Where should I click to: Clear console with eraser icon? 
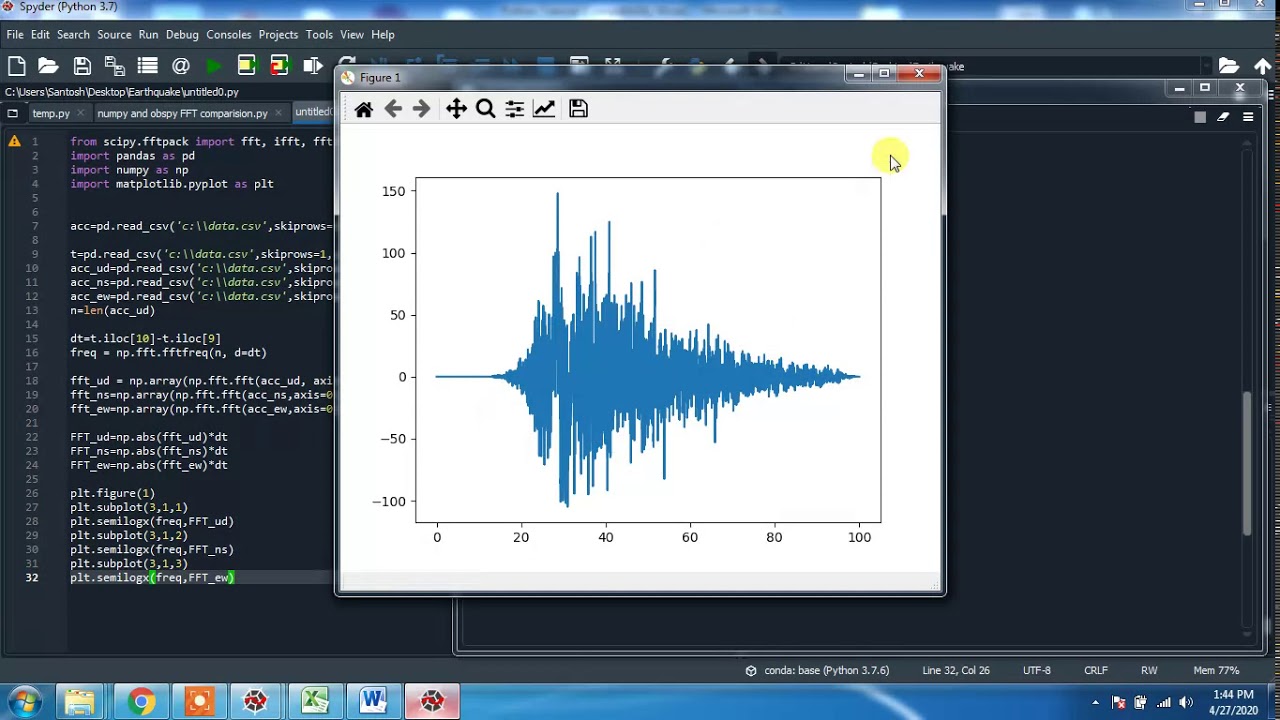(x=1223, y=117)
